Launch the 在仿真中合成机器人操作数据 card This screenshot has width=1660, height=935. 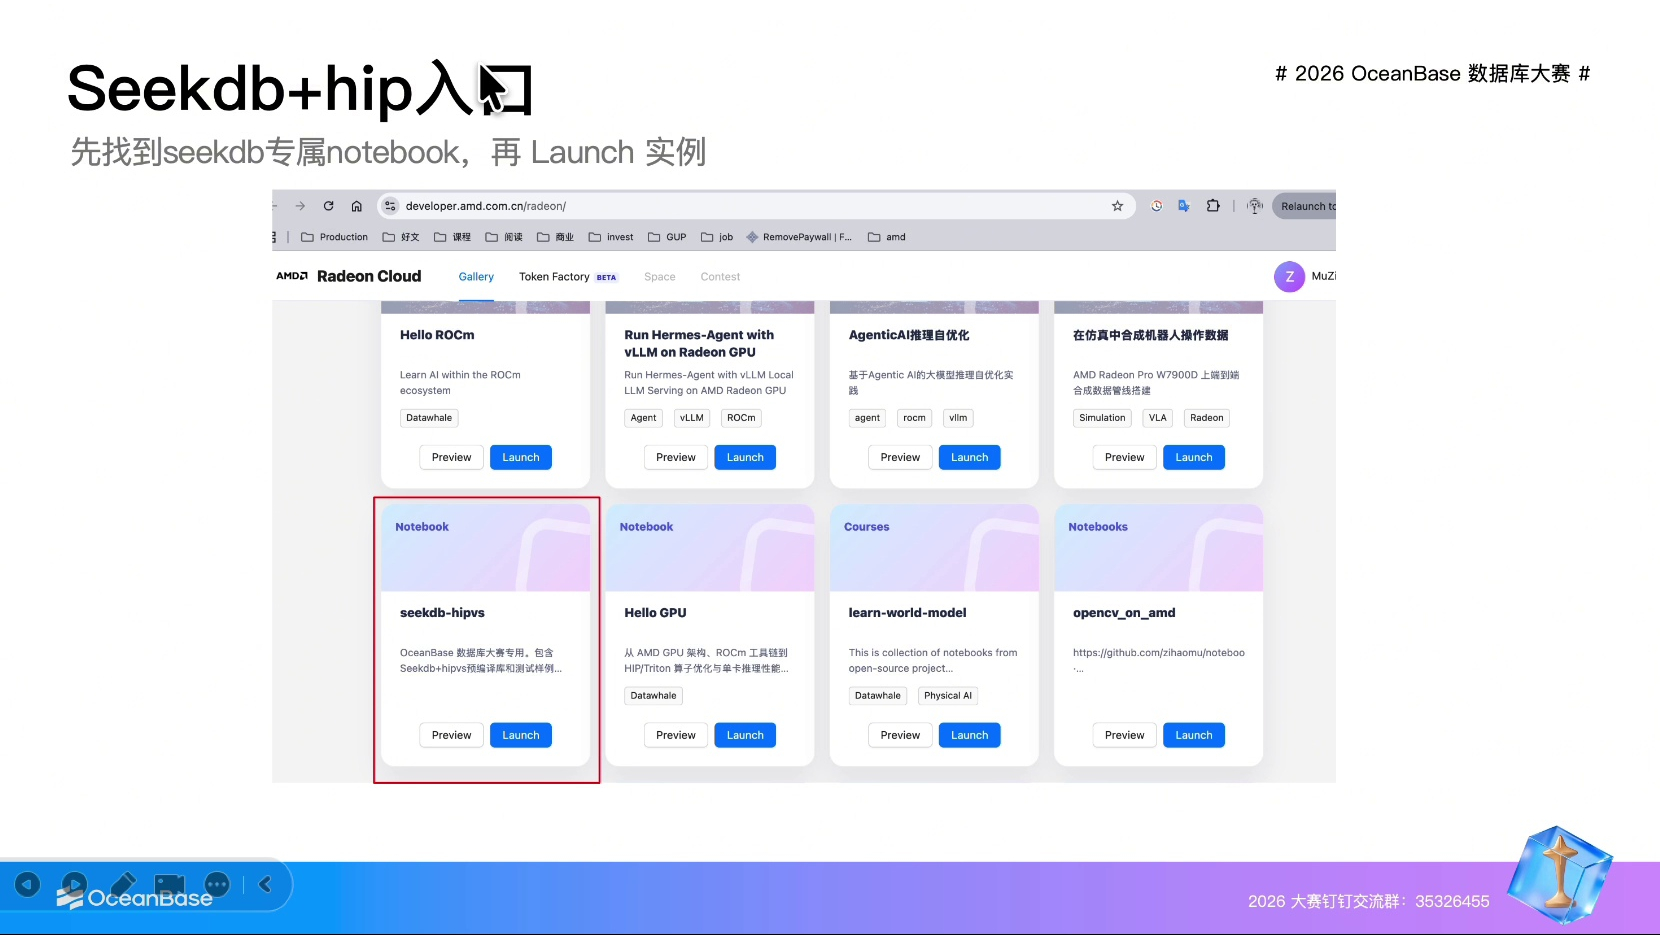tap(1194, 457)
